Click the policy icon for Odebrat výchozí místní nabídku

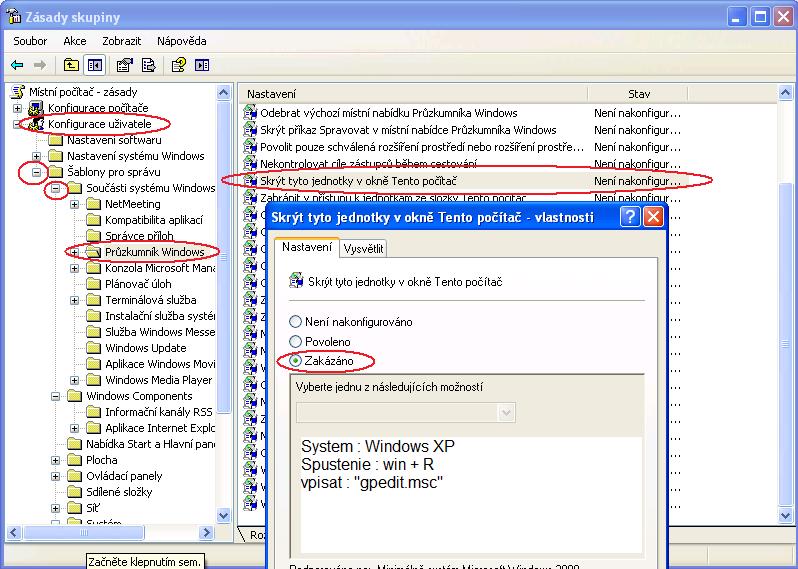(250, 113)
